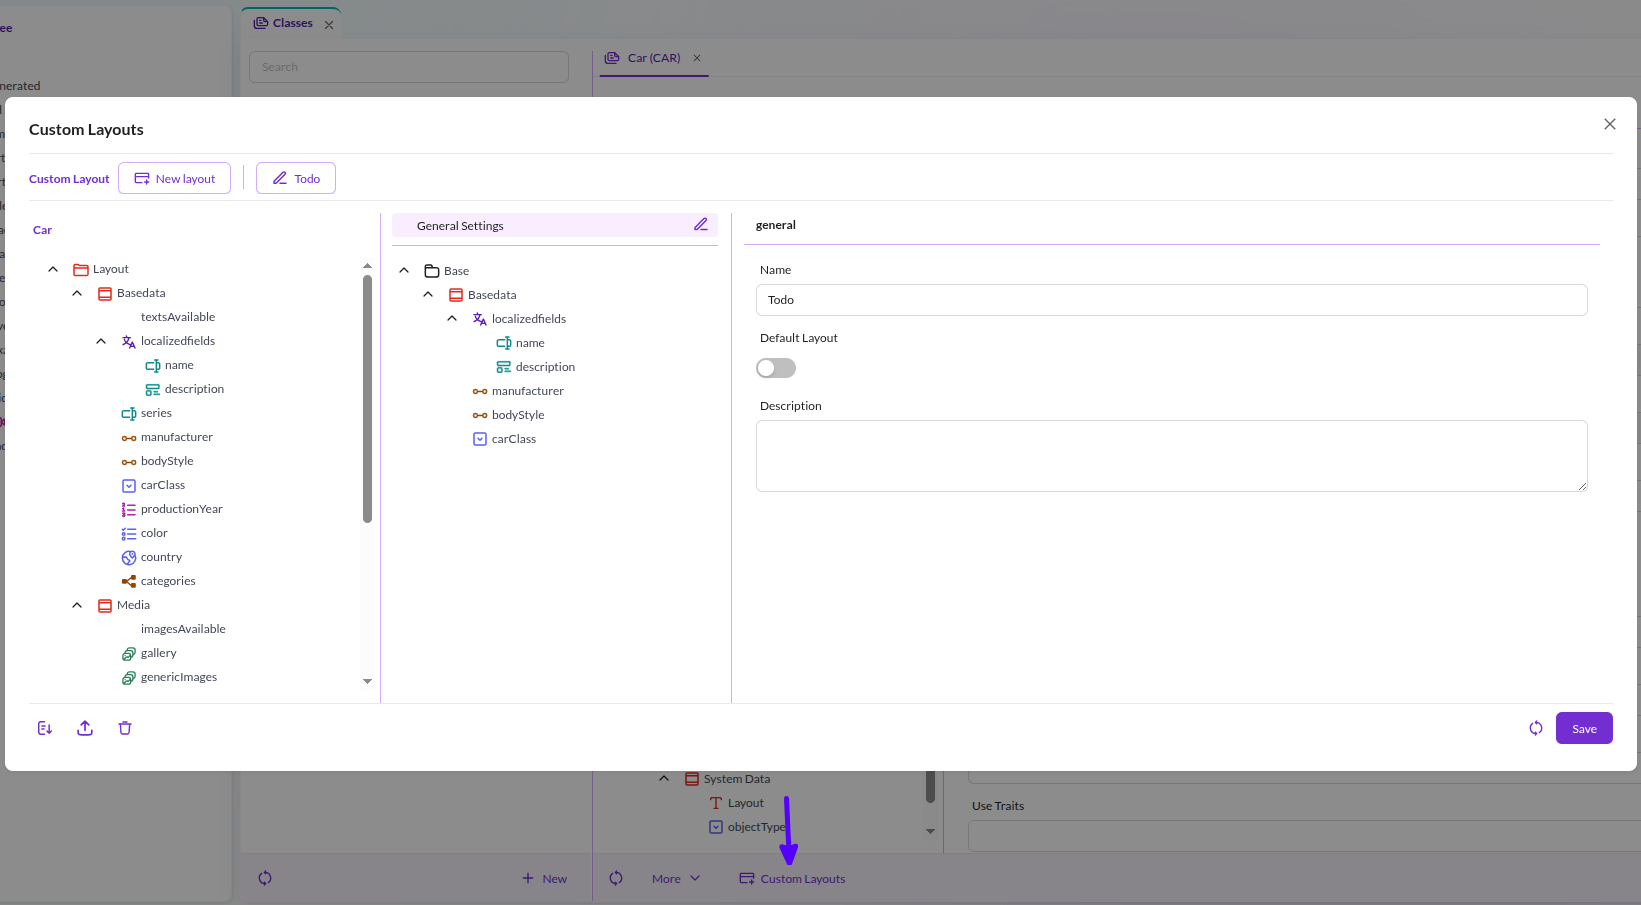Collapse the Layout node in Car tree

coord(53,269)
